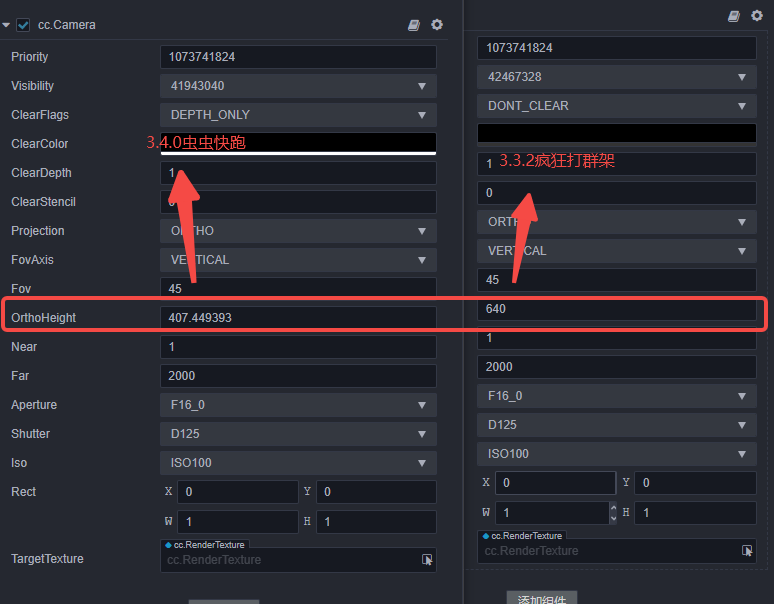Viewport: 774px width, 604px height.
Task: Click the left TargetTexture cc.RenderTexture slot
Action: pyautogui.click(x=298, y=560)
